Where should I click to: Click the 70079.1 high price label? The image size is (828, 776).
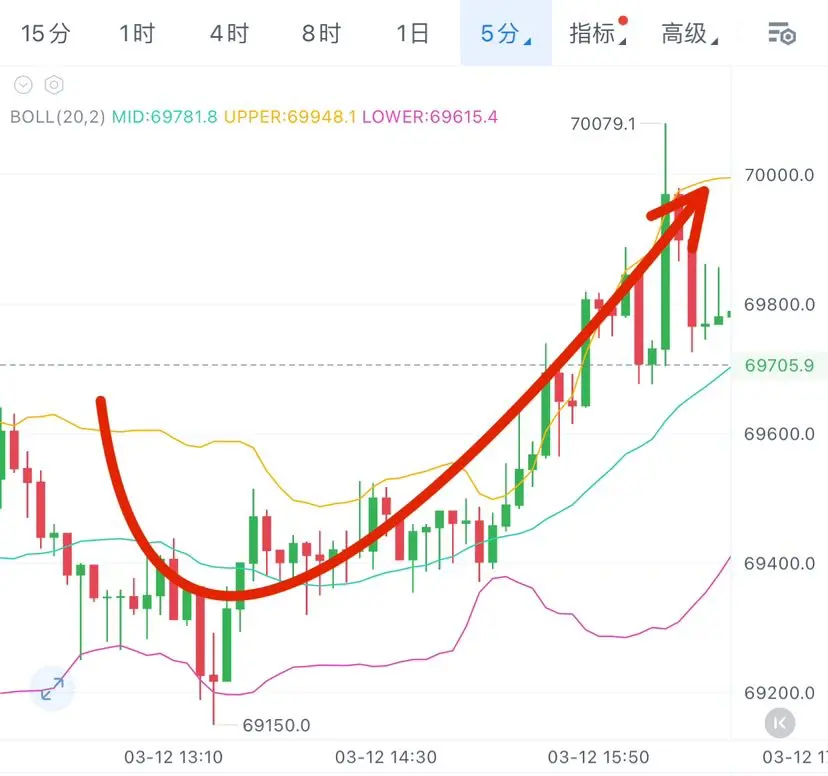[603, 124]
